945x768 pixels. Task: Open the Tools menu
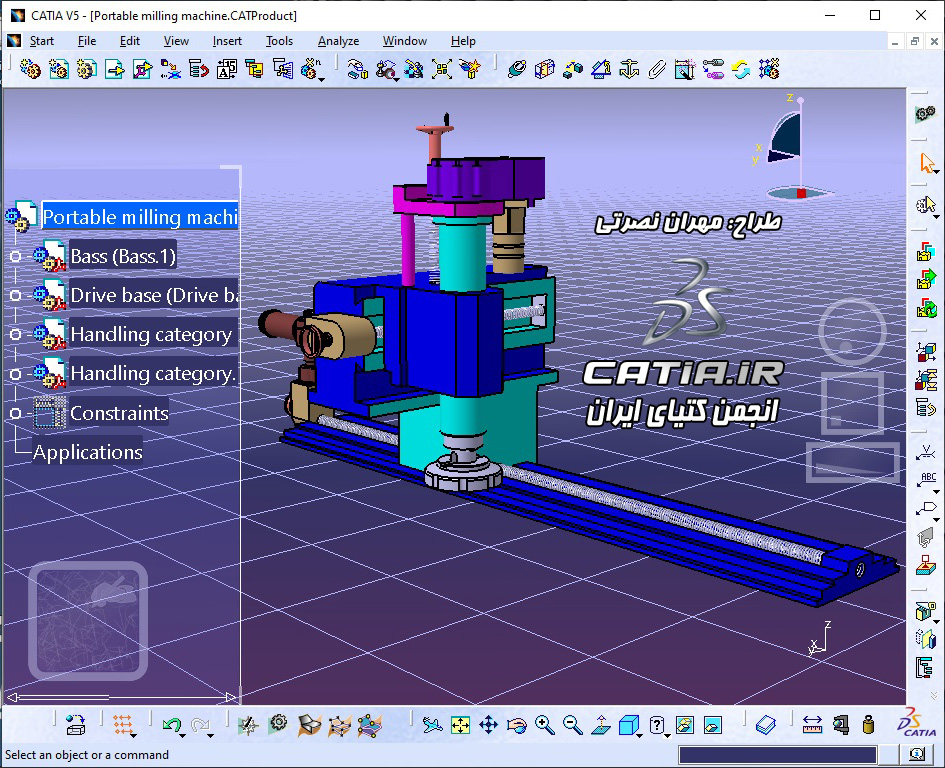(279, 41)
